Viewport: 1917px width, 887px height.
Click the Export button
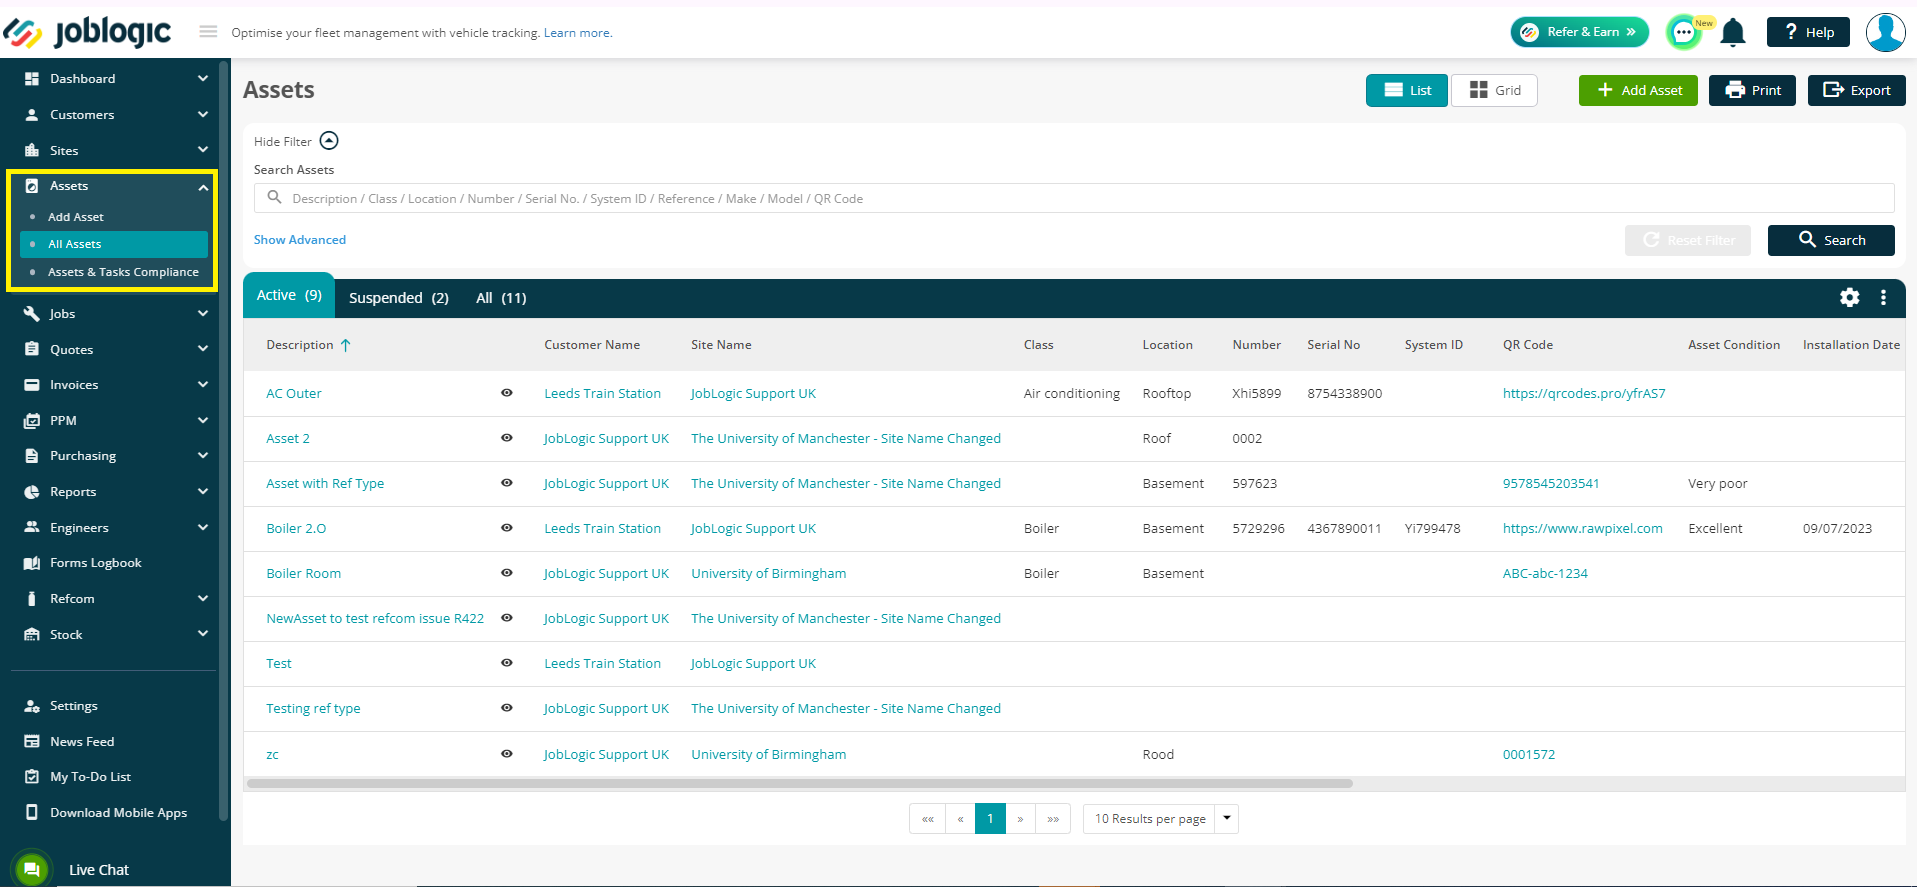[1856, 90]
